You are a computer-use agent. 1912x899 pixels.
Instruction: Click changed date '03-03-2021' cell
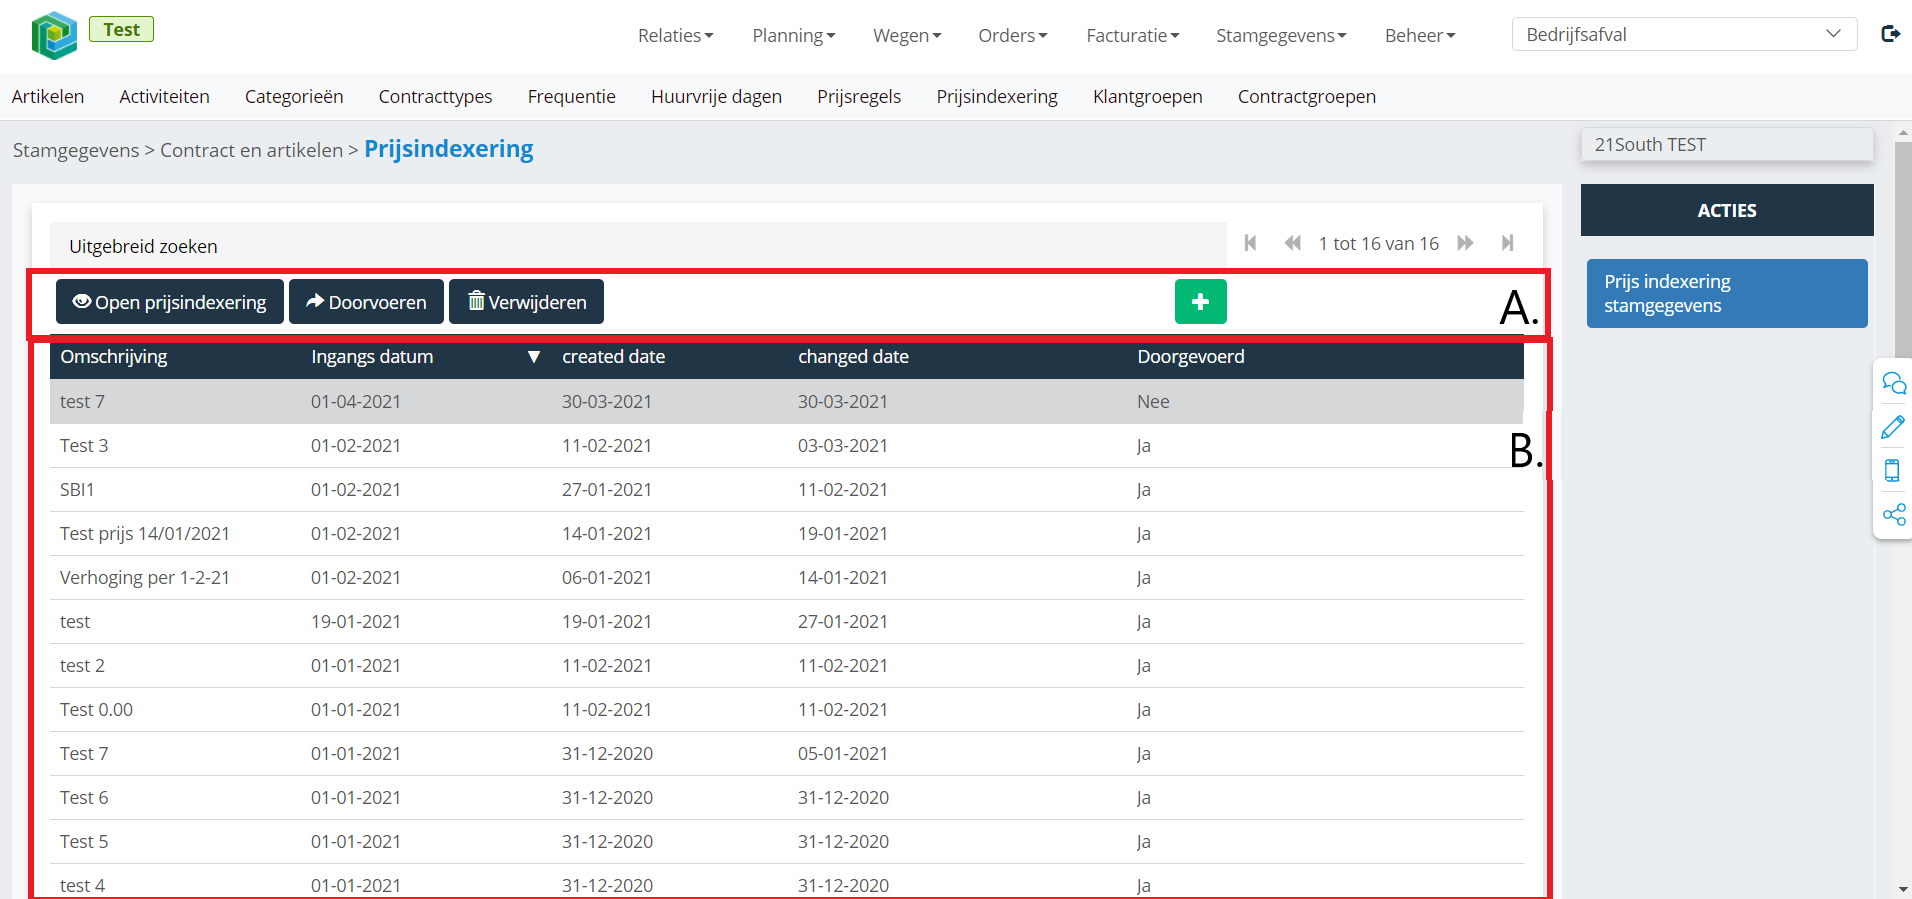coord(843,445)
